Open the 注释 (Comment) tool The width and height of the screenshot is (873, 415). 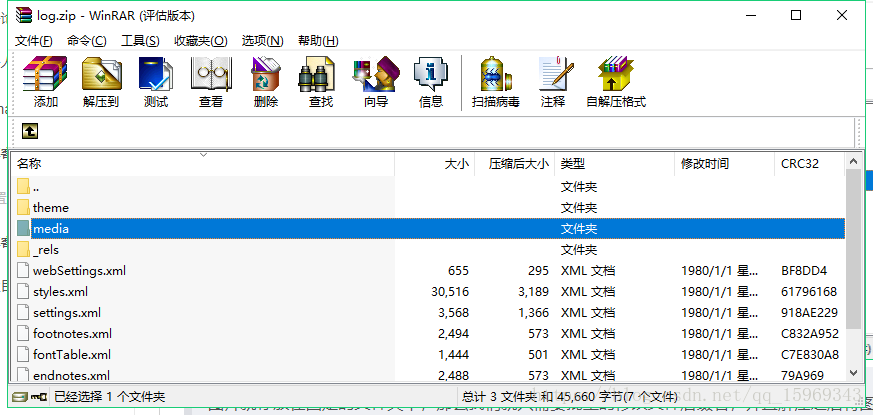click(x=553, y=82)
